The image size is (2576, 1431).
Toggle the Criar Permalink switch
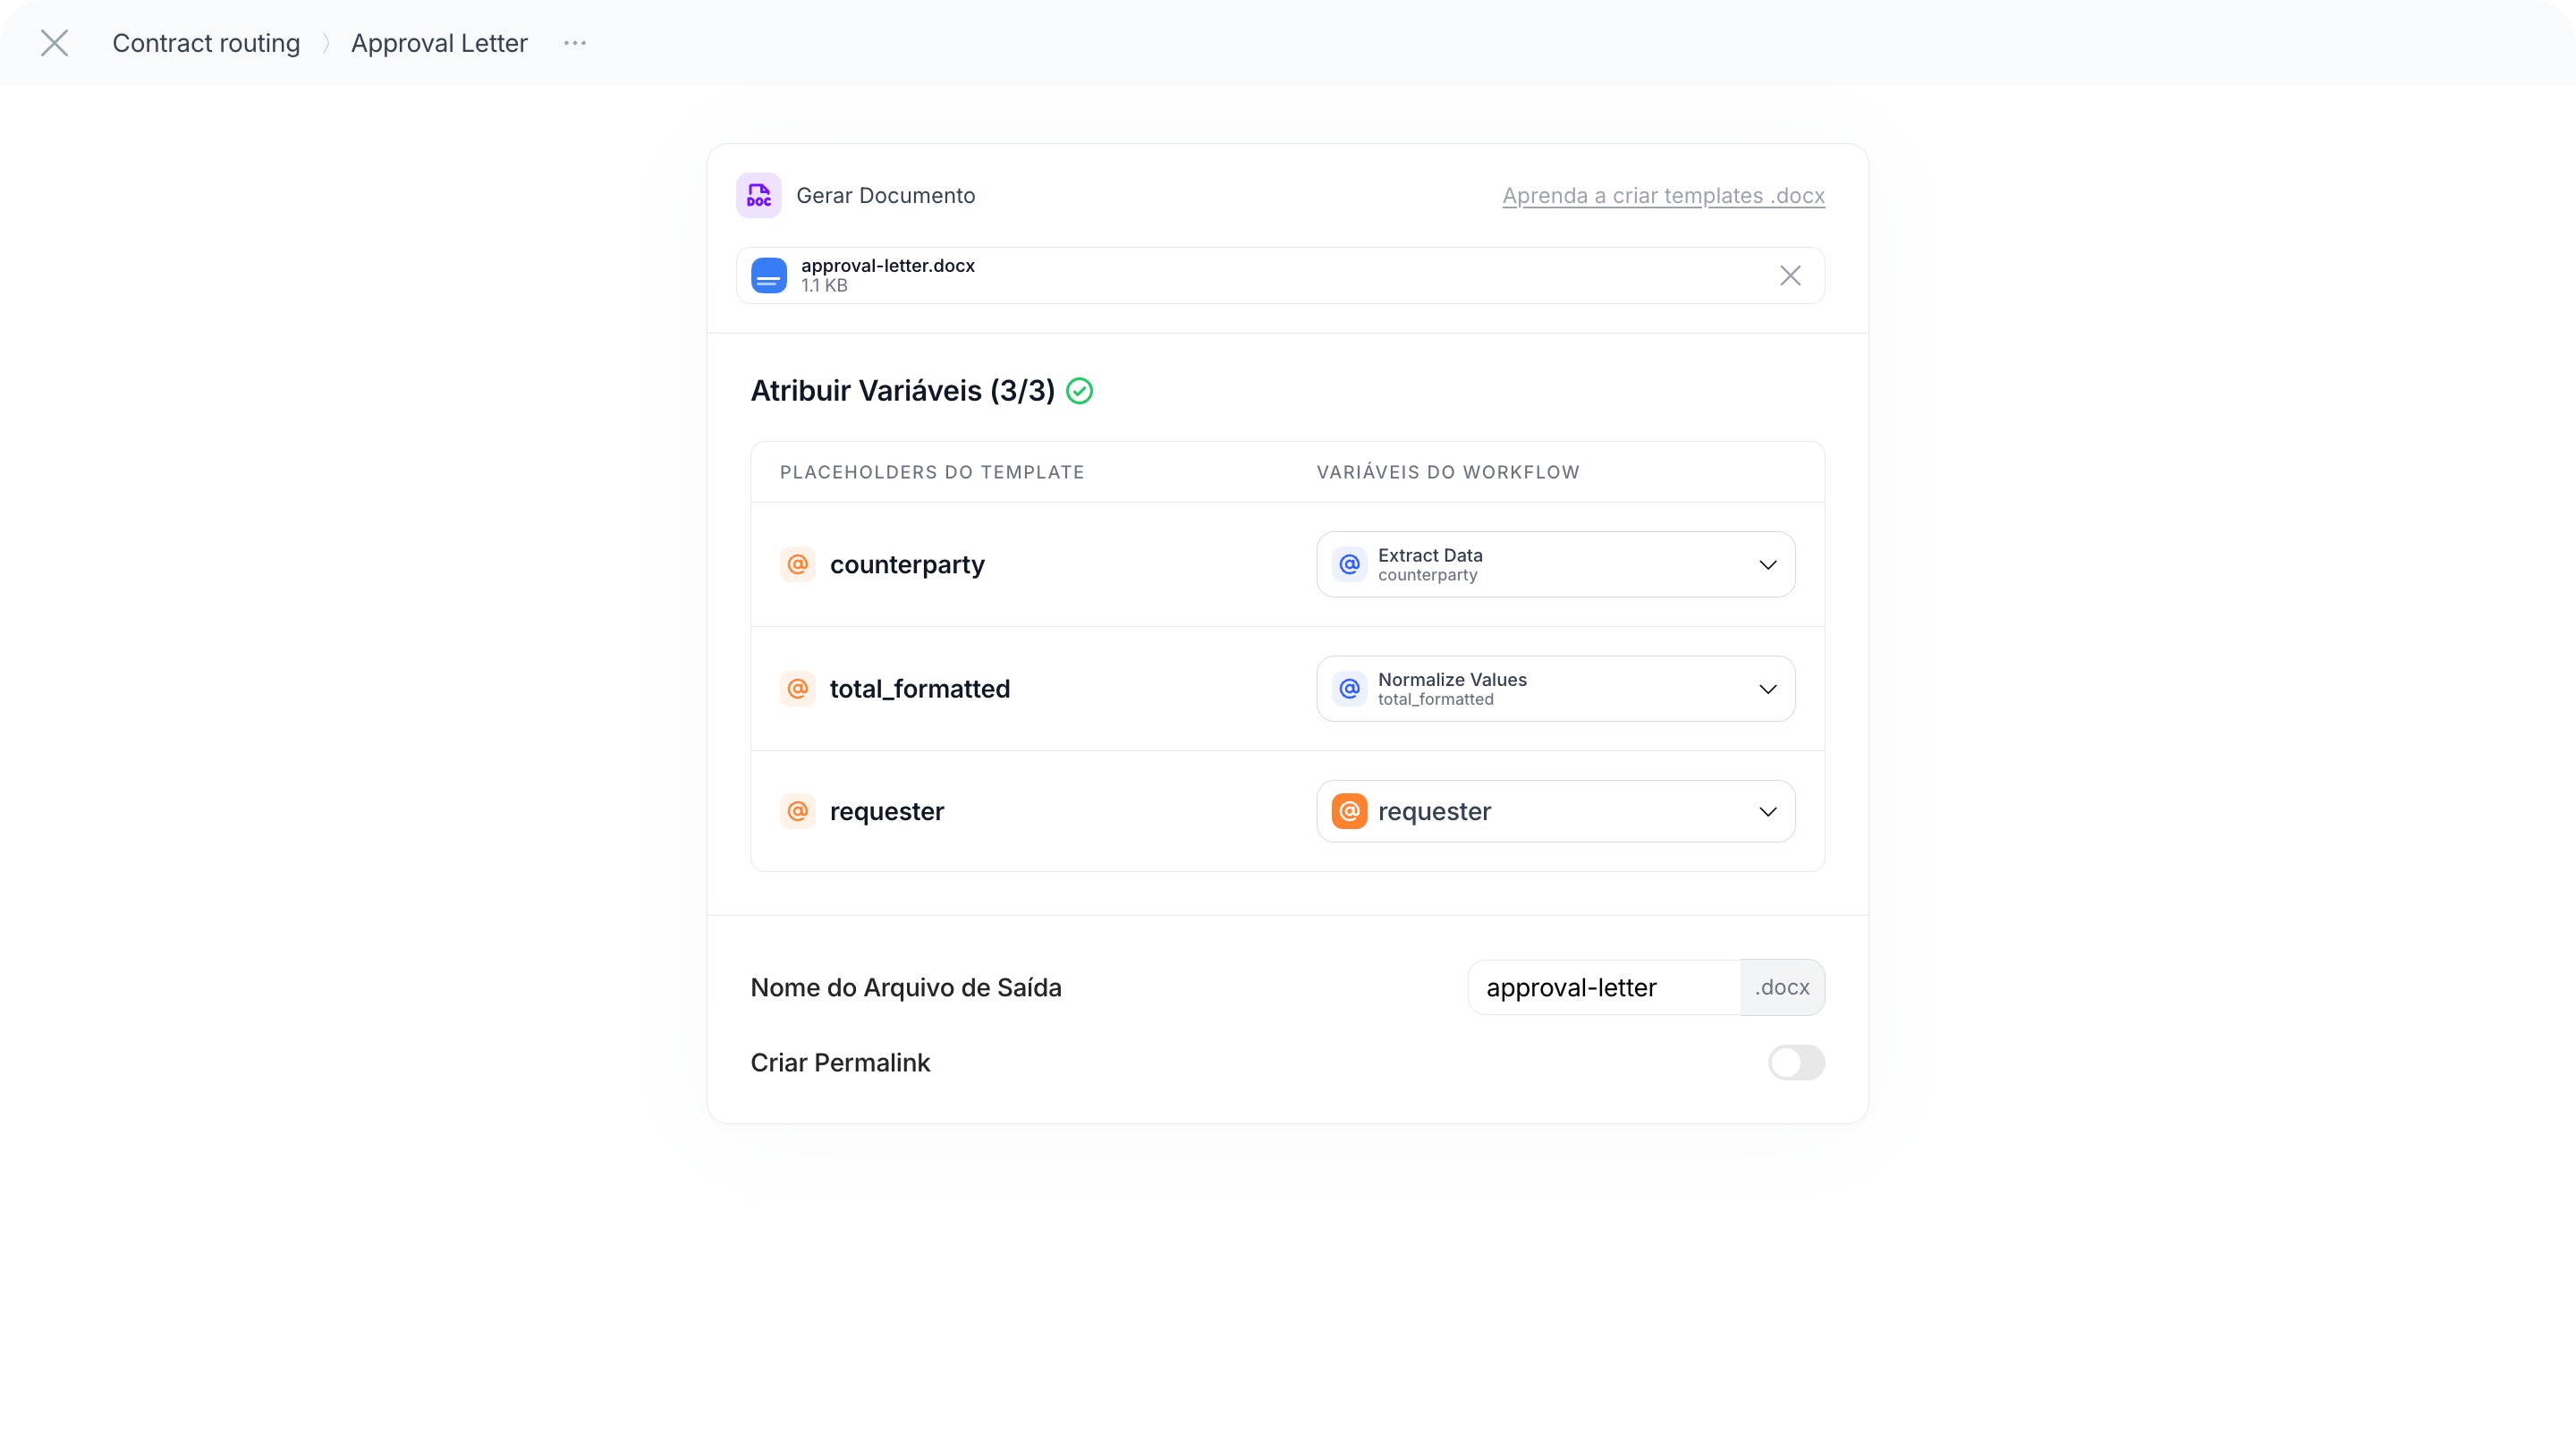pos(1796,1062)
